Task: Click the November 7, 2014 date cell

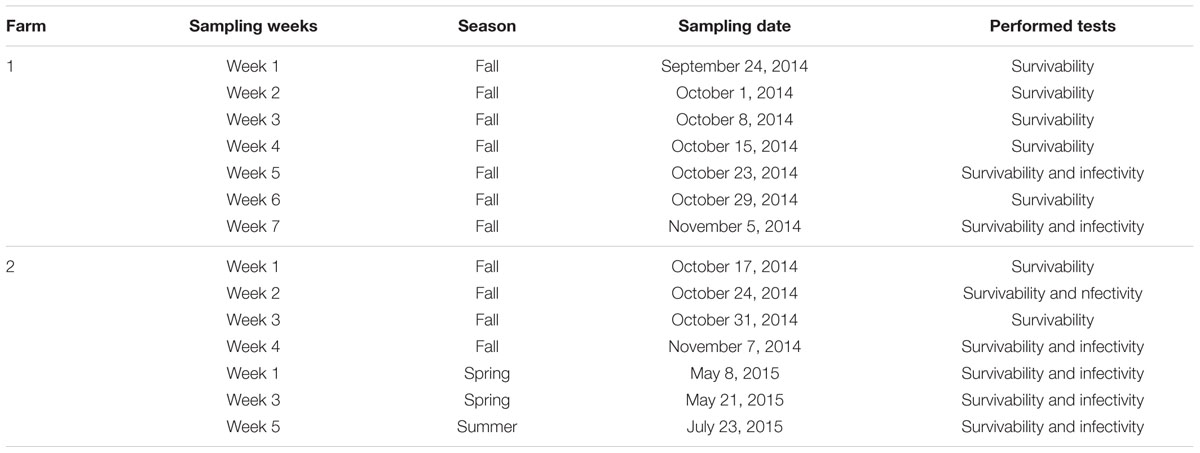Action: pos(734,347)
